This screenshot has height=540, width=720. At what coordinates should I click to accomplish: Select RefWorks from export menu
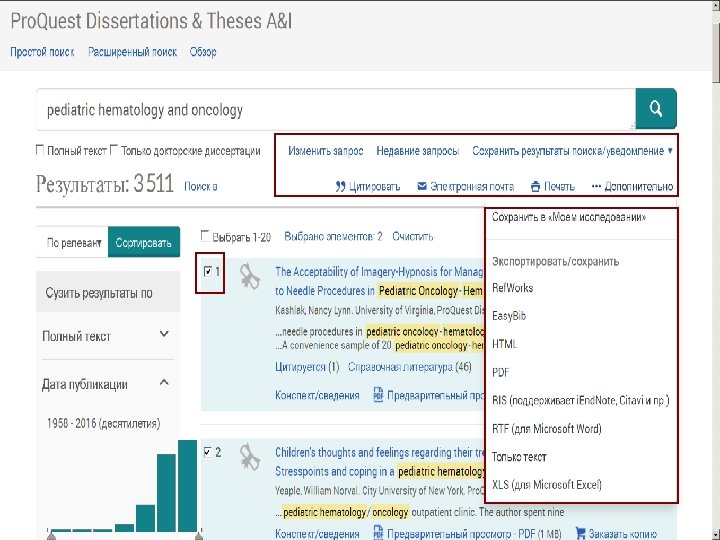[x=512, y=288]
